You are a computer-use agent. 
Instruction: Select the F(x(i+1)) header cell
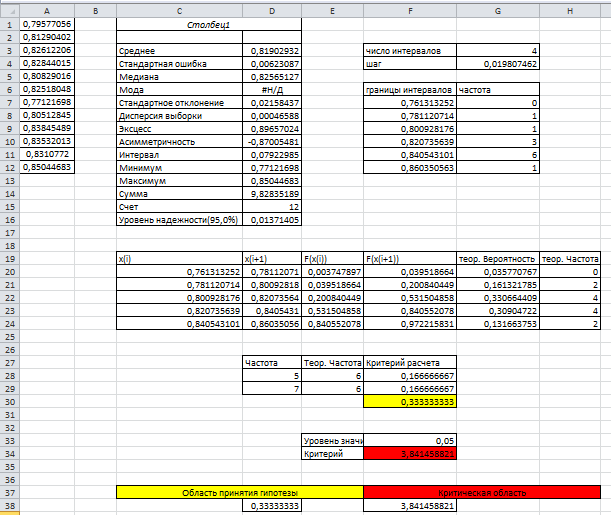[410, 259]
